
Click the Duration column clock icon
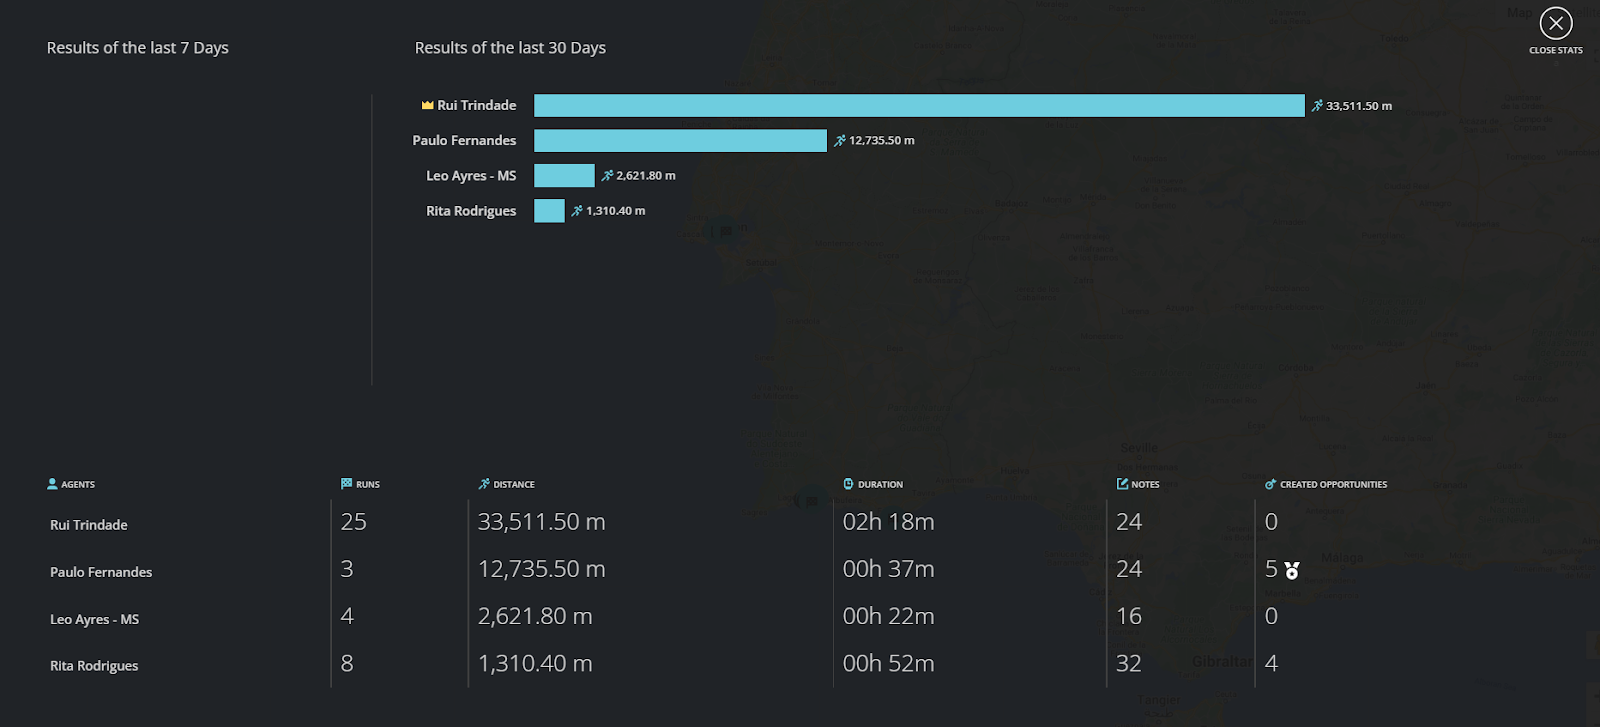pyautogui.click(x=849, y=484)
